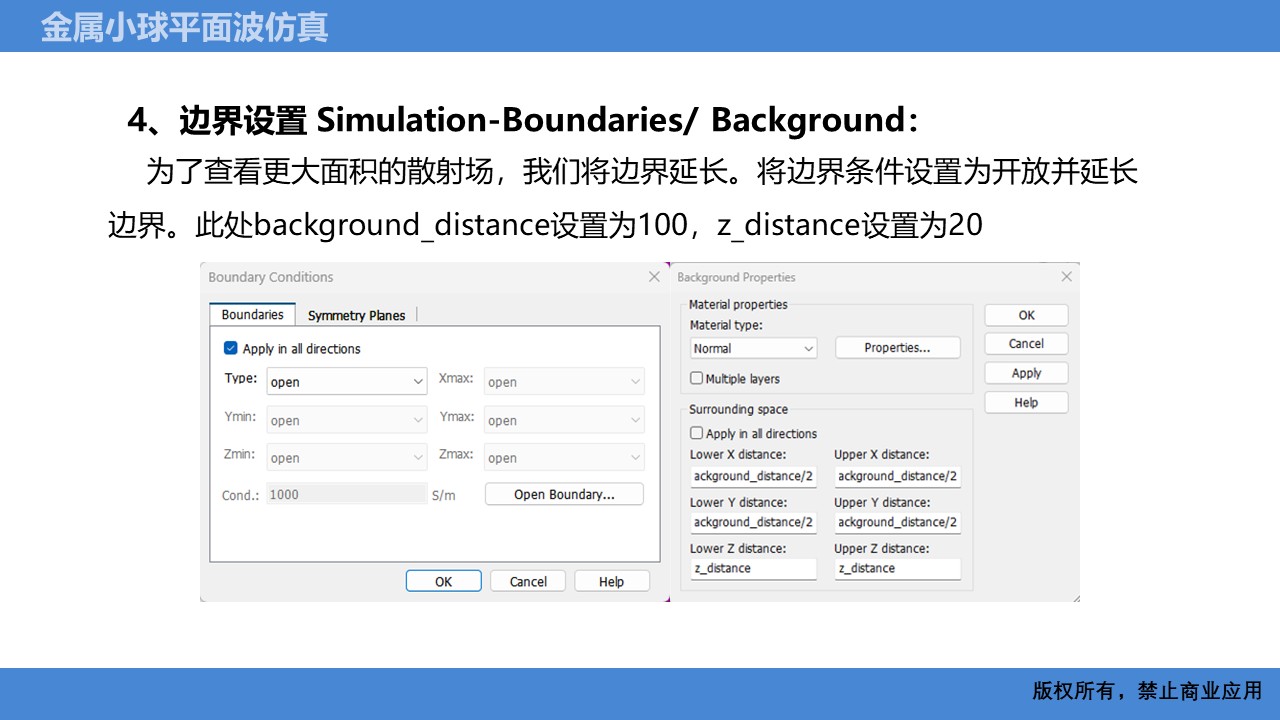The image size is (1280, 720).
Task: Click the Open Boundary... button
Action: [564, 494]
